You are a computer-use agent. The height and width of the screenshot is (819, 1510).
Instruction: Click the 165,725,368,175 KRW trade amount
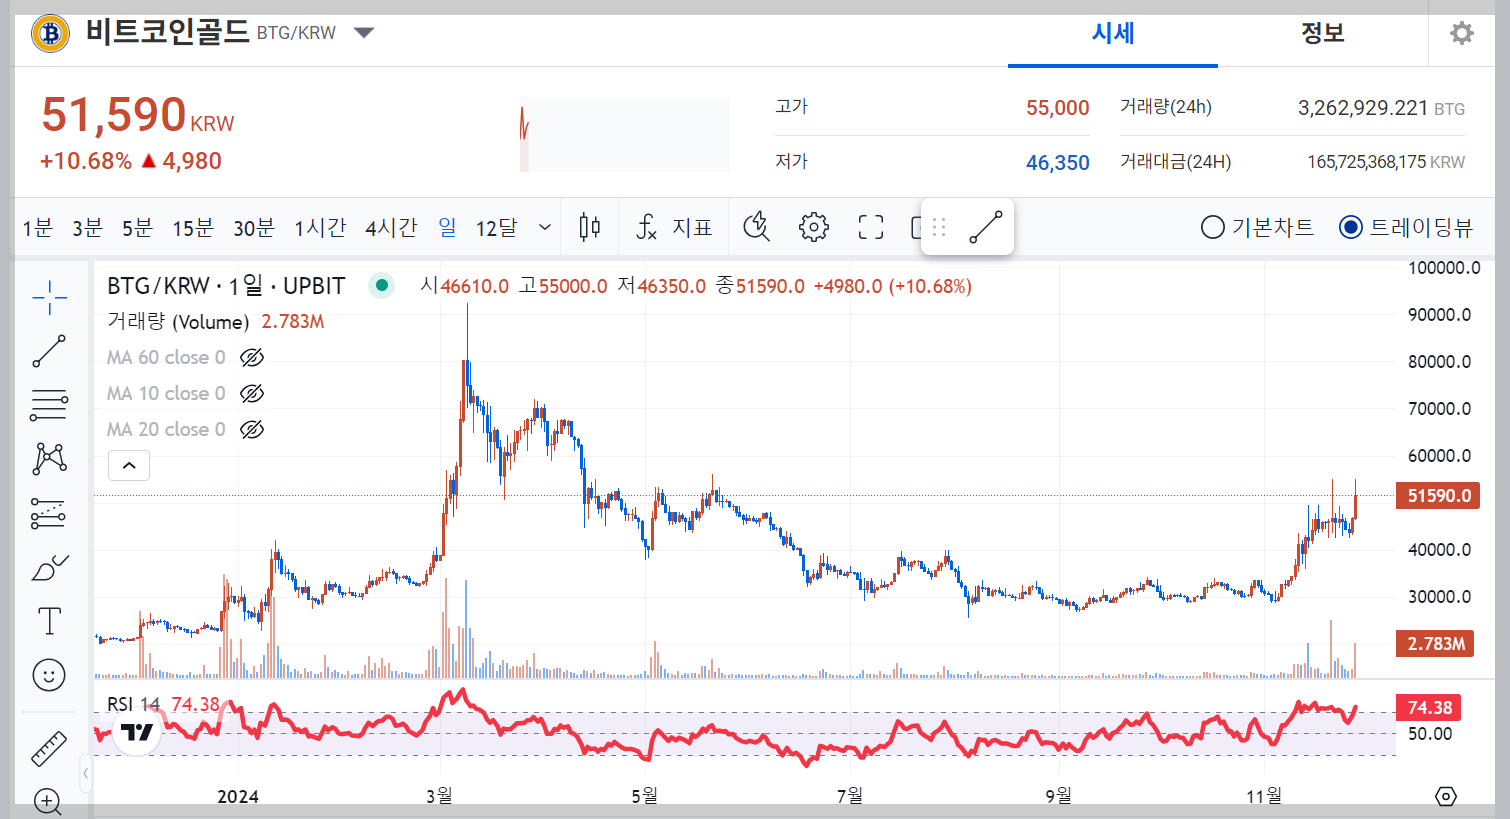pos(1386,162)
